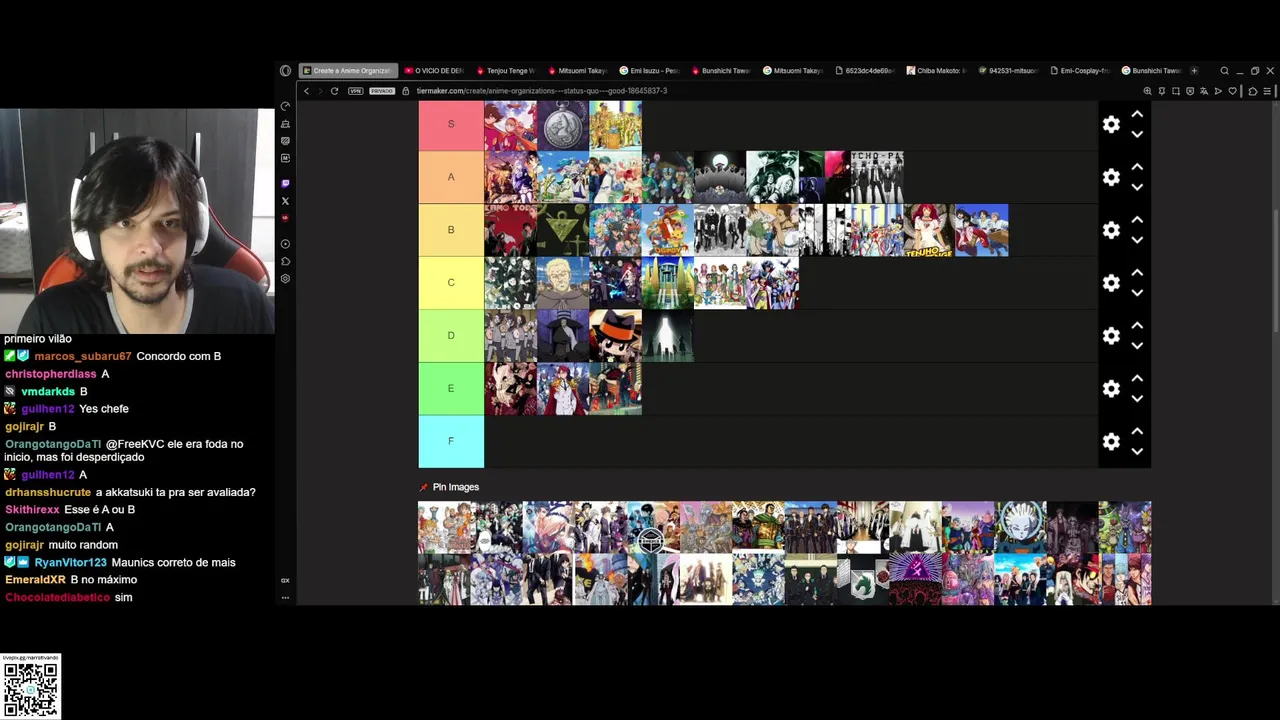Open the Easy Setup lines icon
Viewport: 1280px width, 720px height.
(x=1267, y=91)
